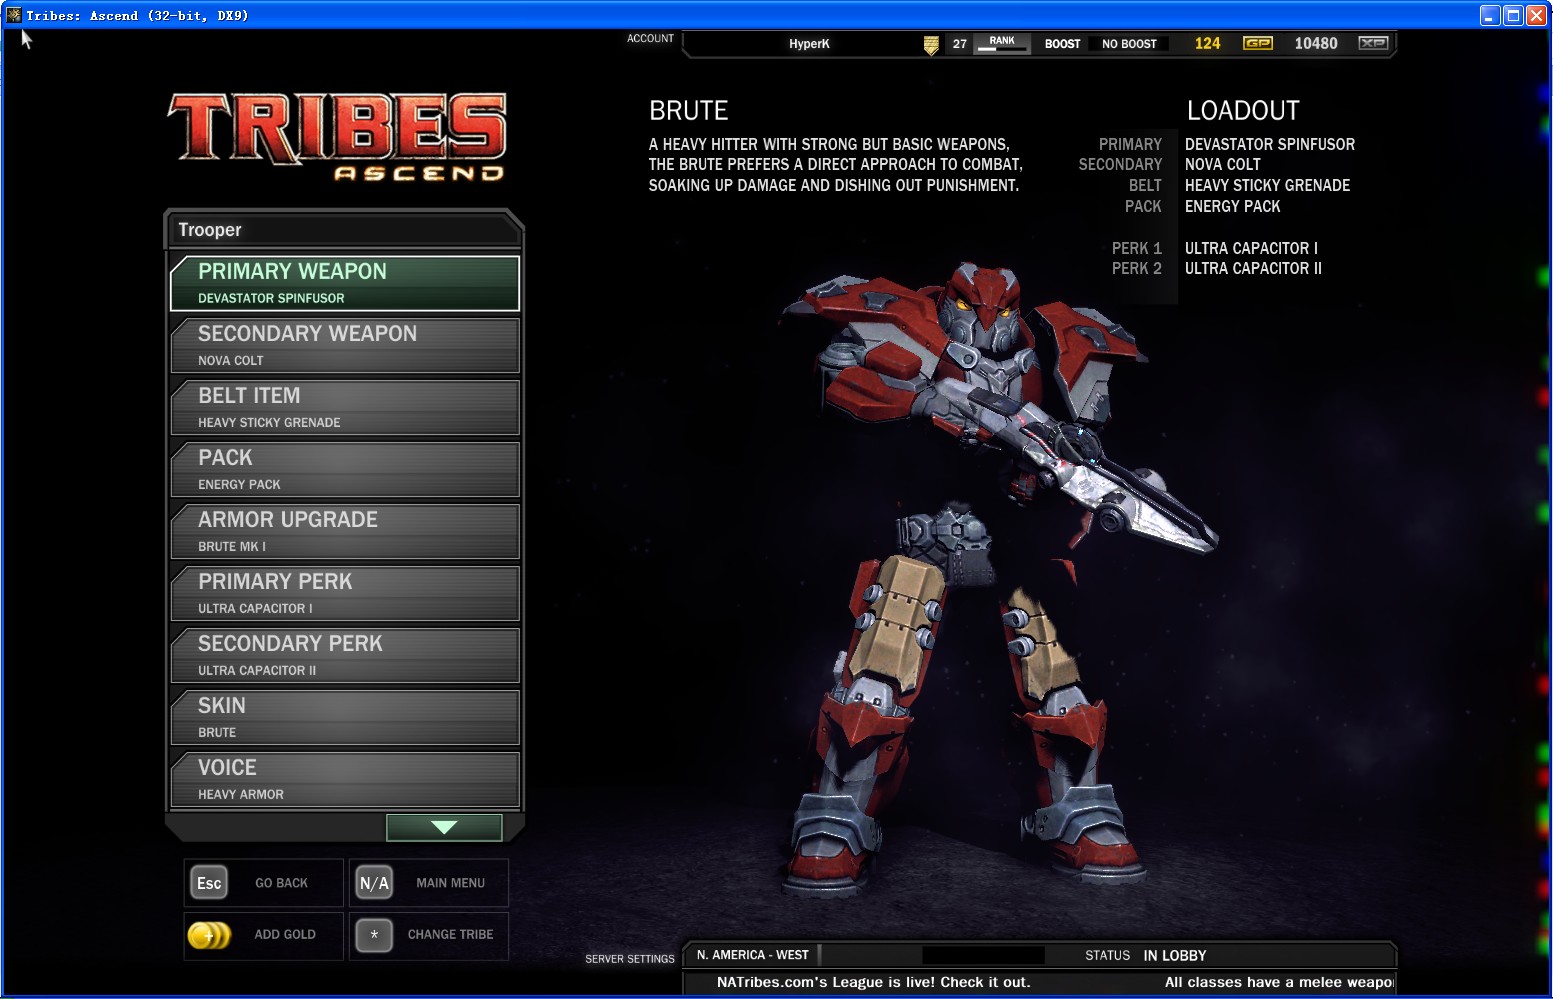Click the IN LOBBY status text

coord(1175,955)
